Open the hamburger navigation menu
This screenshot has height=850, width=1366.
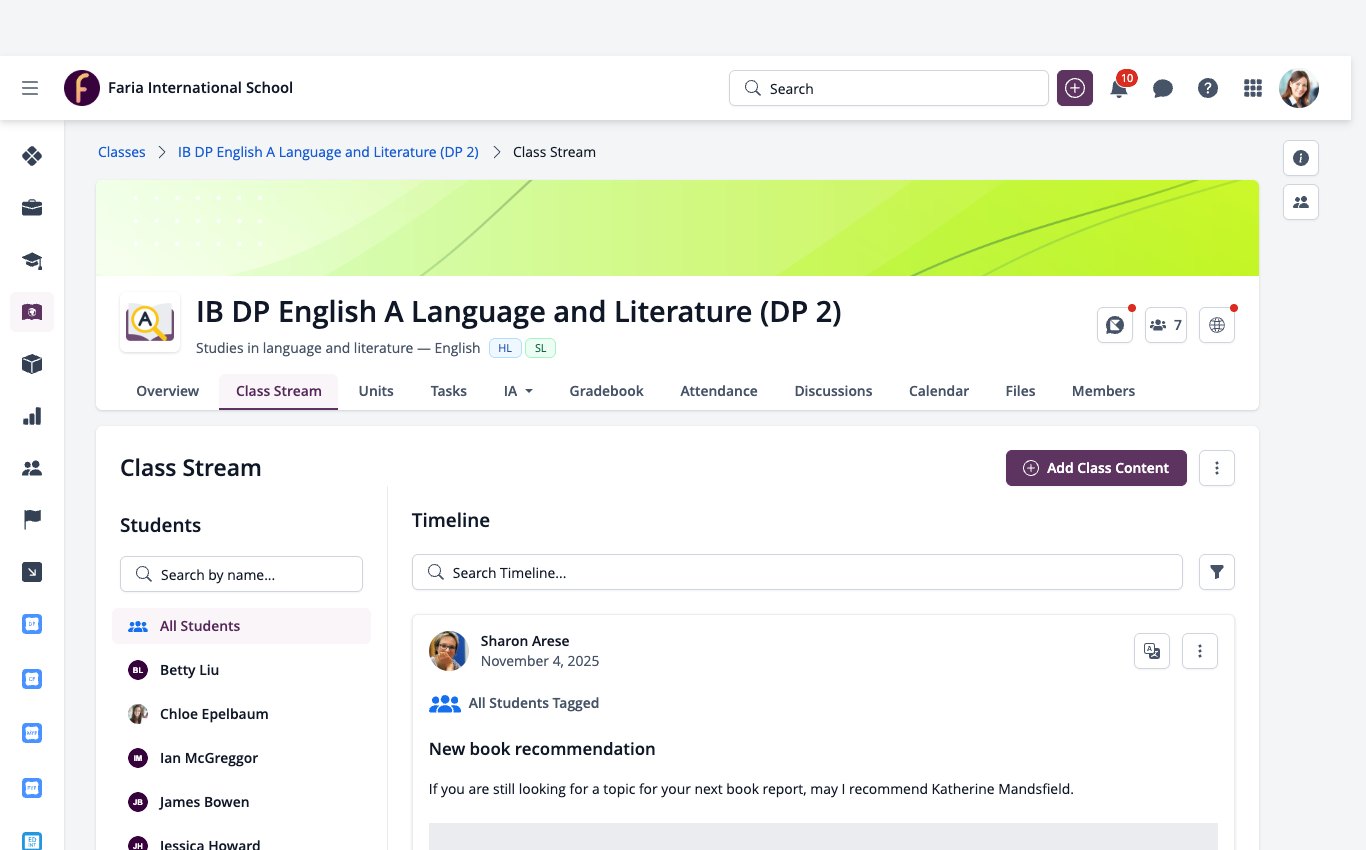(30, 88)
